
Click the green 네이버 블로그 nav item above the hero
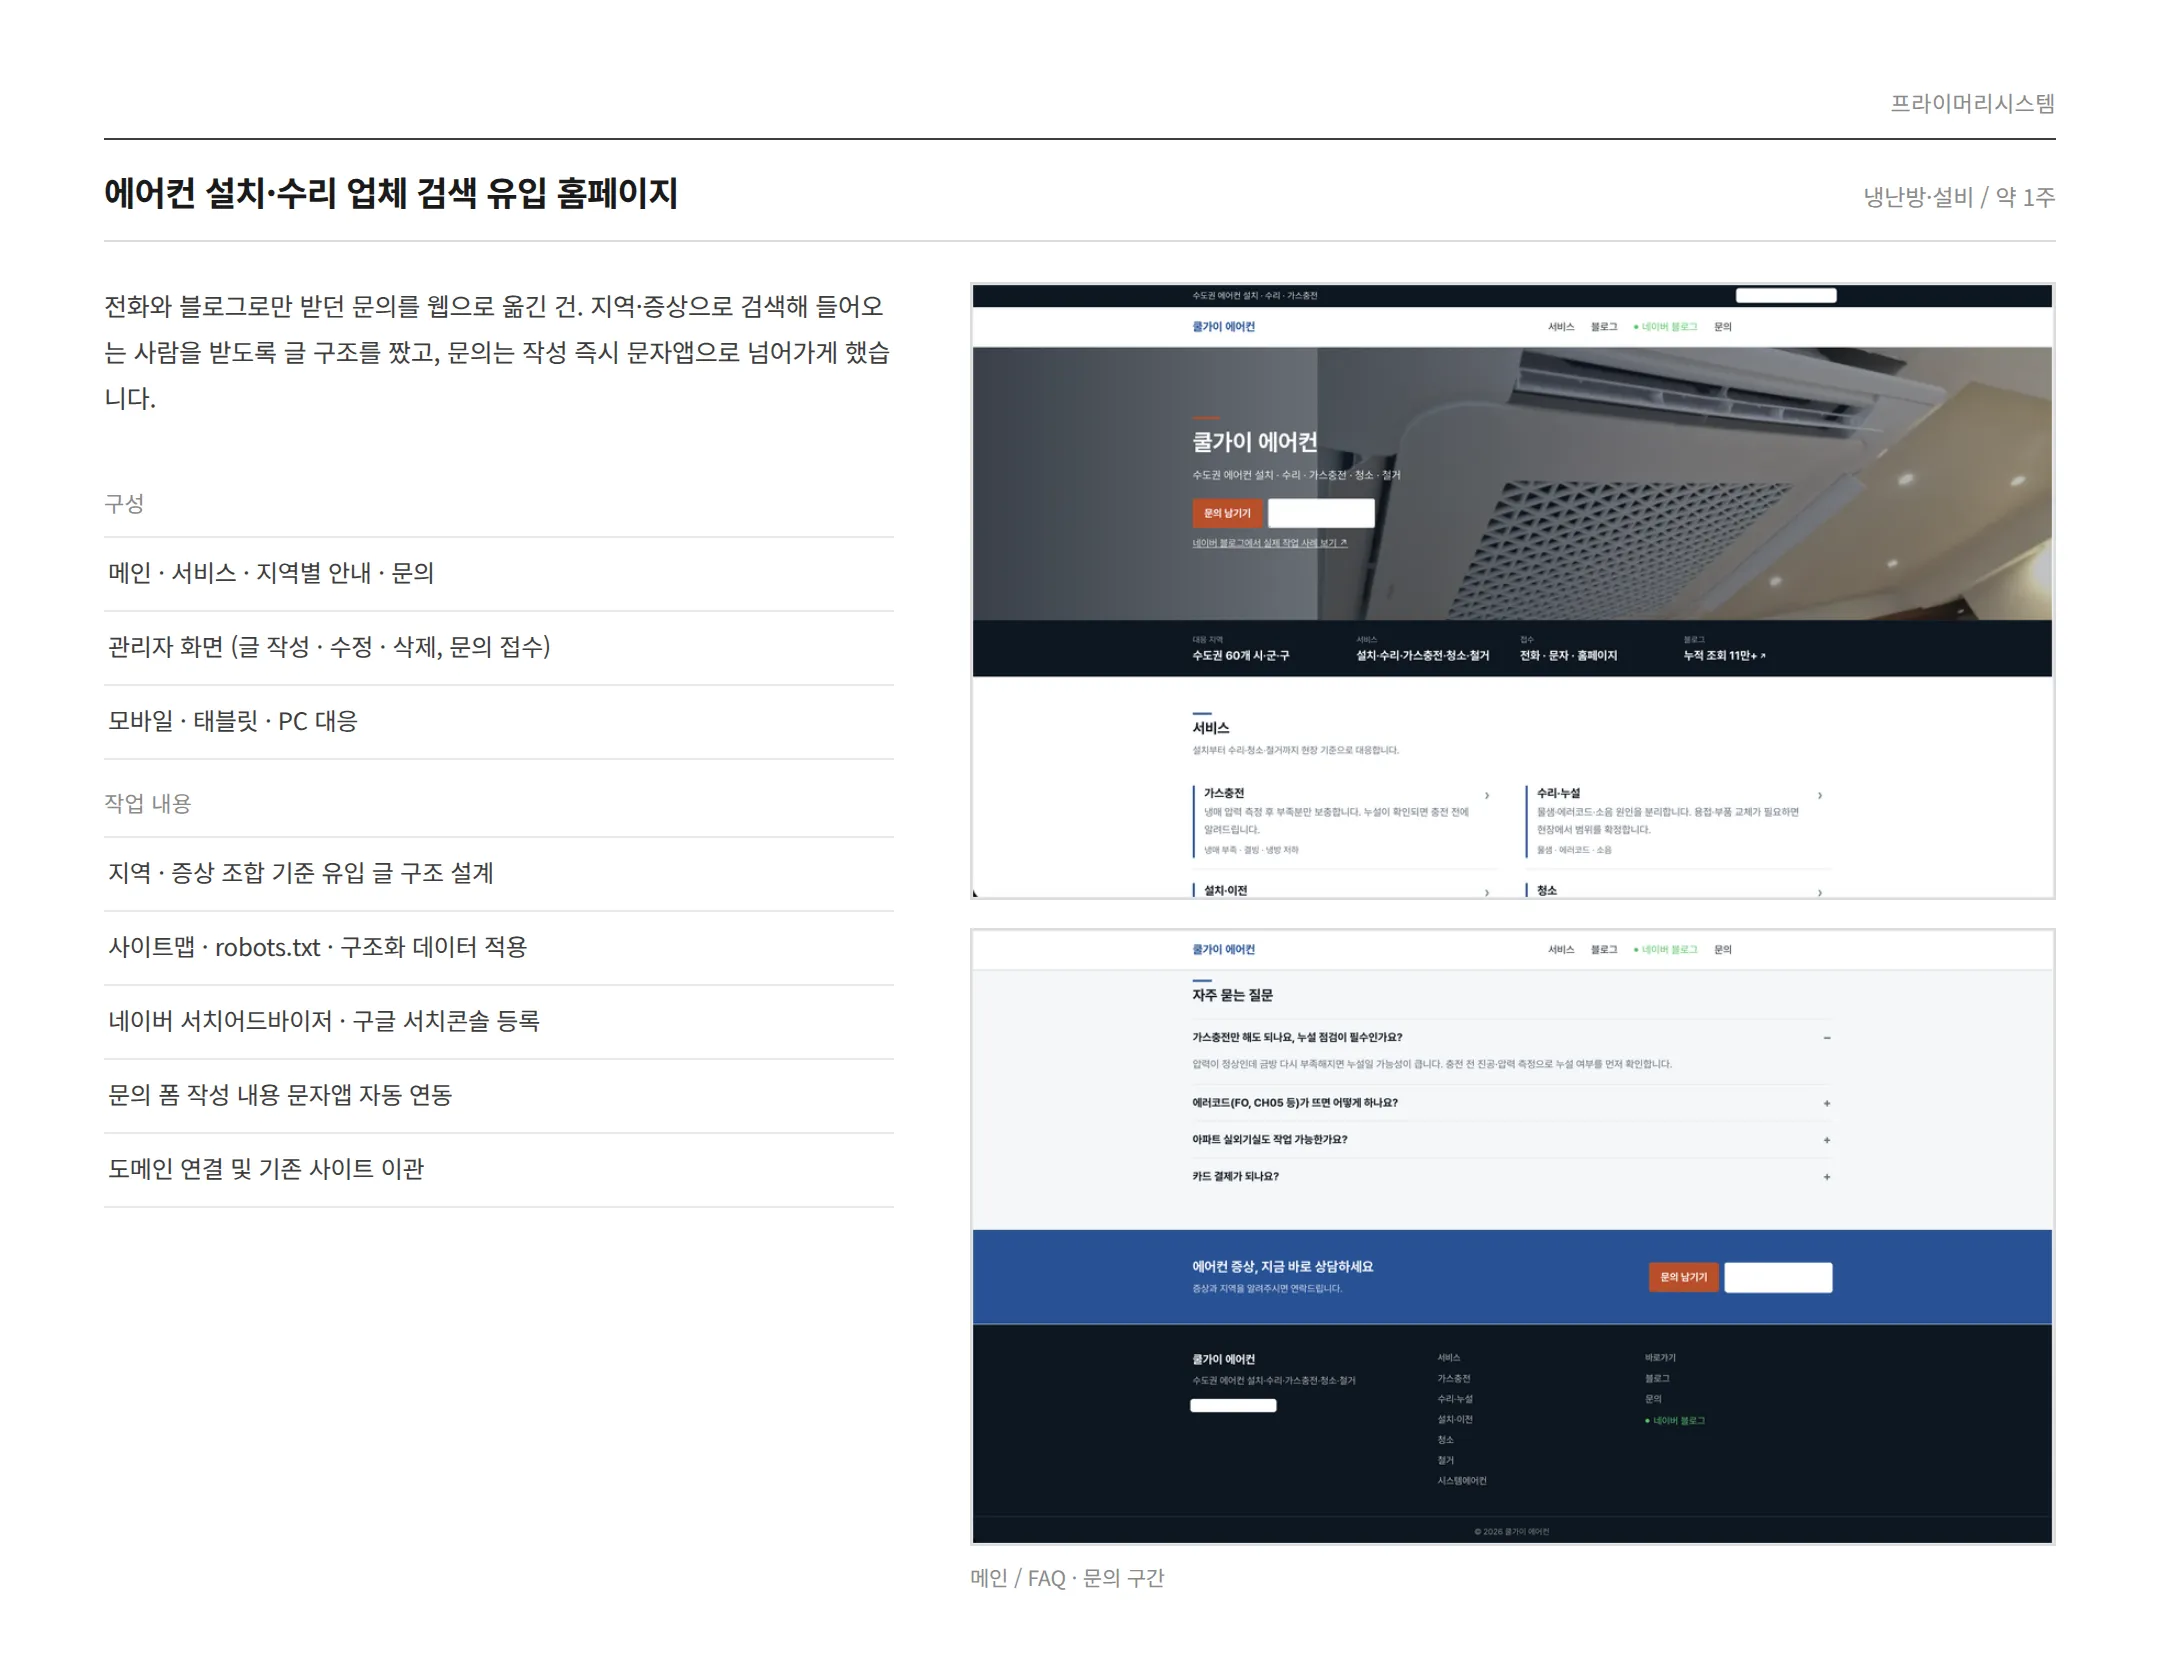tap(1665, 327)
